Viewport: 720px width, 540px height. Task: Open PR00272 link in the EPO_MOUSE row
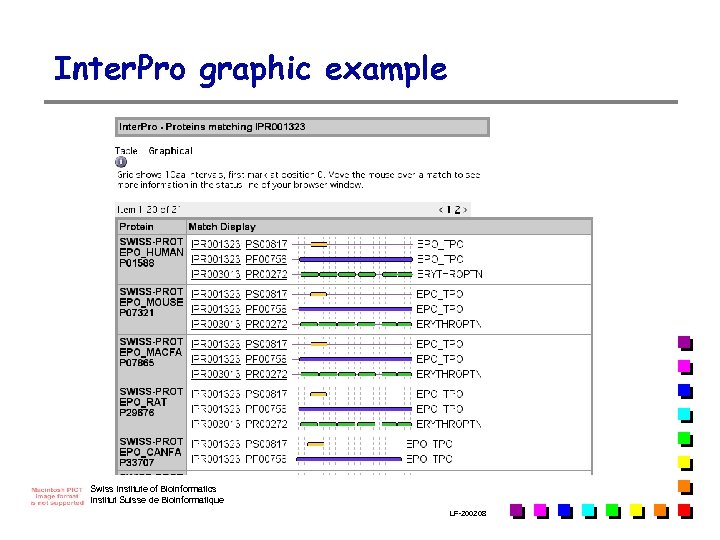pyautogui.click(x=266, y=325)
